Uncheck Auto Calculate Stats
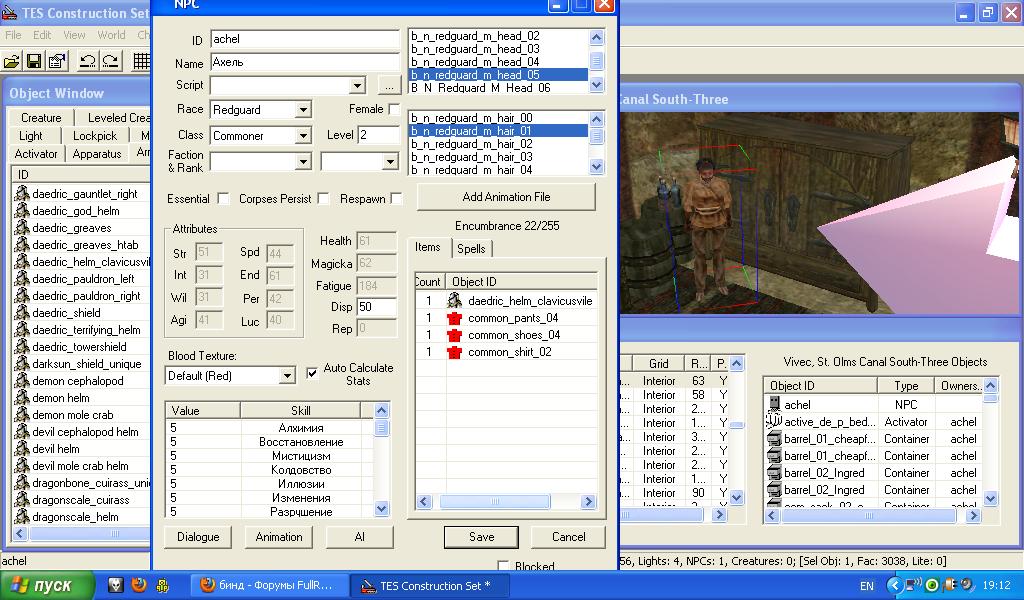Screen dimensions: 1024x600 pos(312,374)
